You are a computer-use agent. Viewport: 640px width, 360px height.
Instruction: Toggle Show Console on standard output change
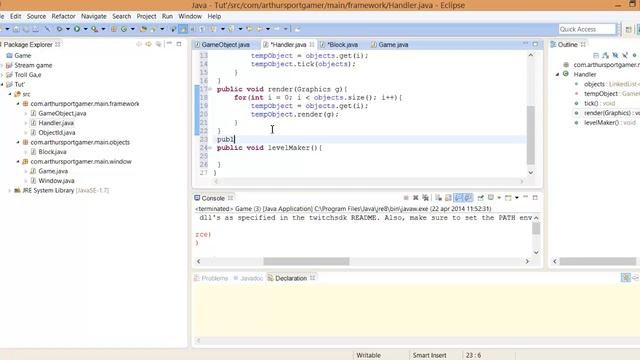pos(458,198)
